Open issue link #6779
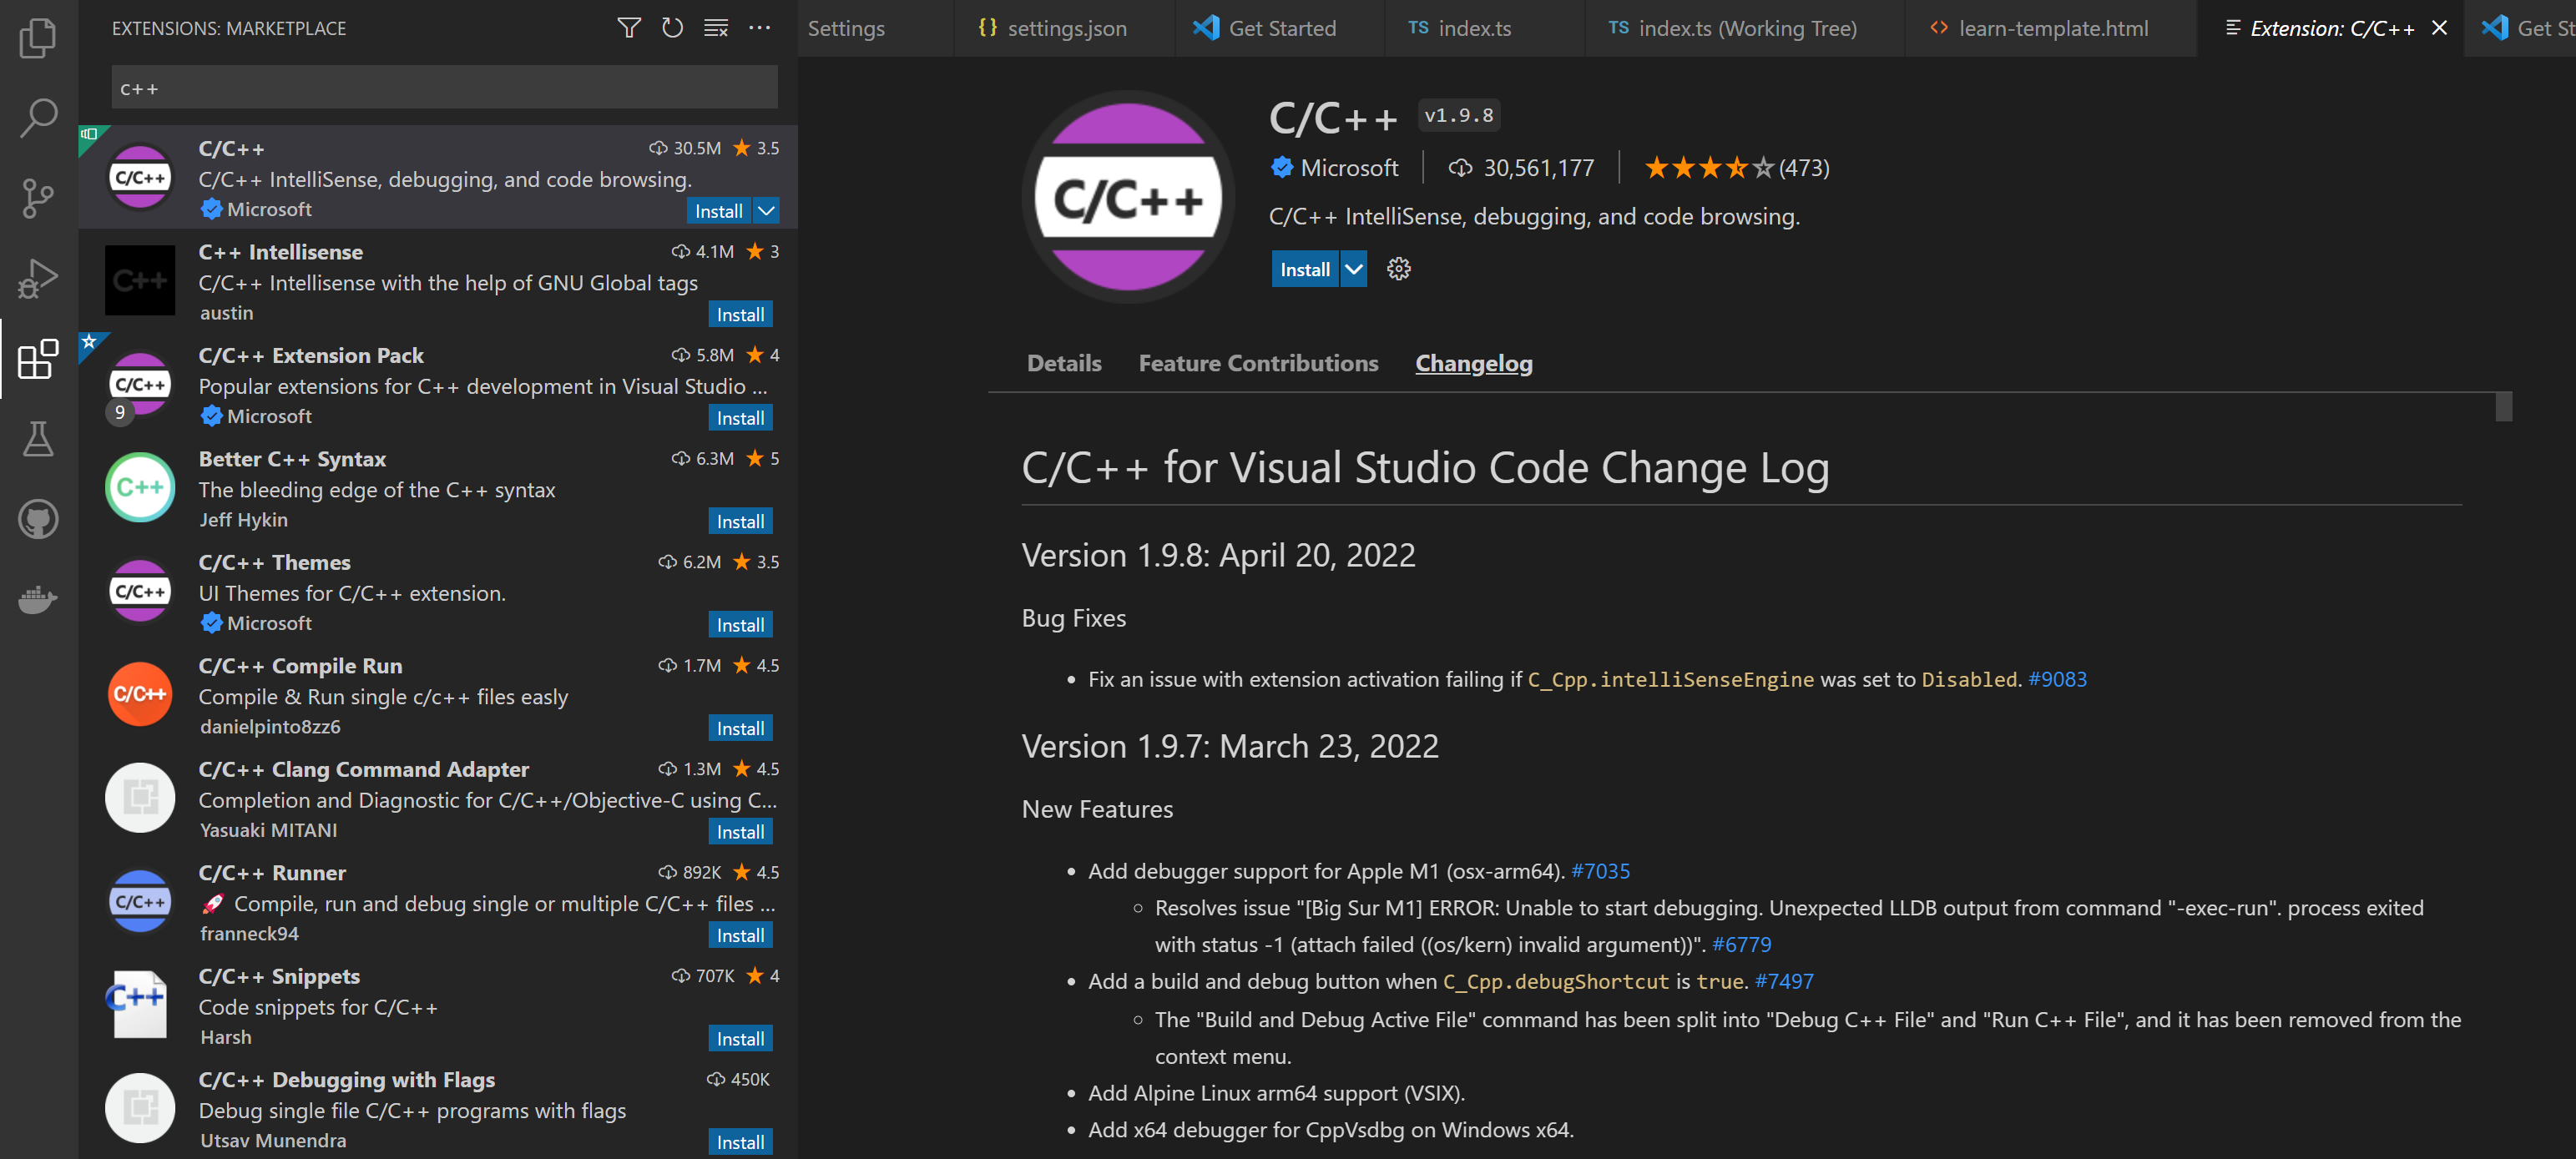This screenshot has height=1159, width=2576. pos(1741,944)
